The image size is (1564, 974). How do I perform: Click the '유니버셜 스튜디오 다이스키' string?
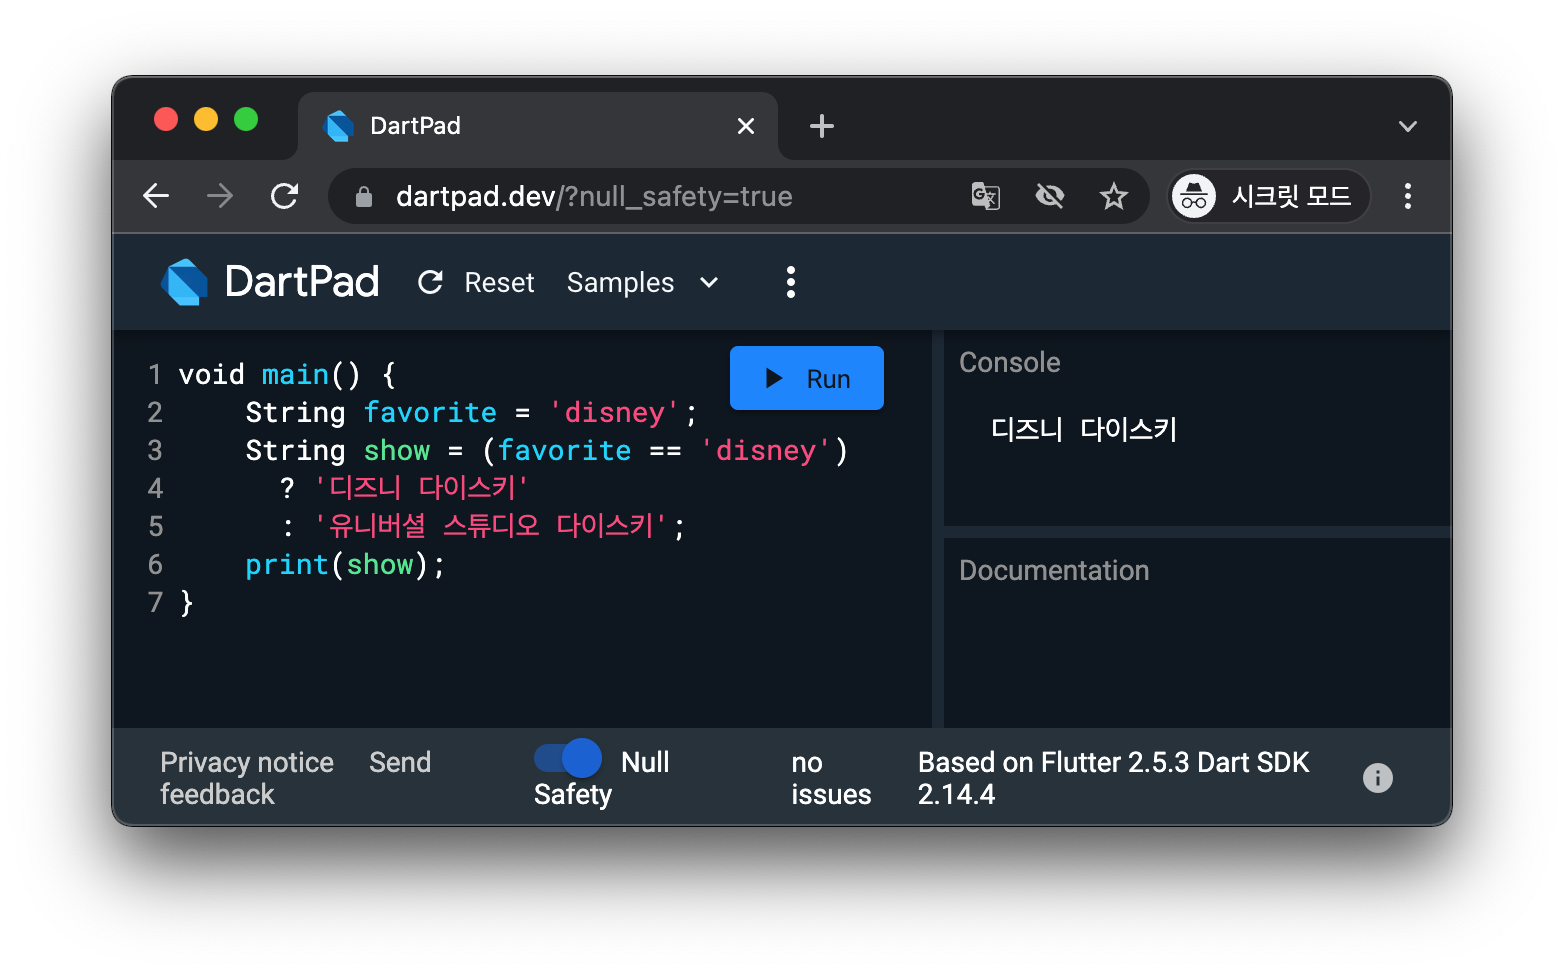(490, 526)
